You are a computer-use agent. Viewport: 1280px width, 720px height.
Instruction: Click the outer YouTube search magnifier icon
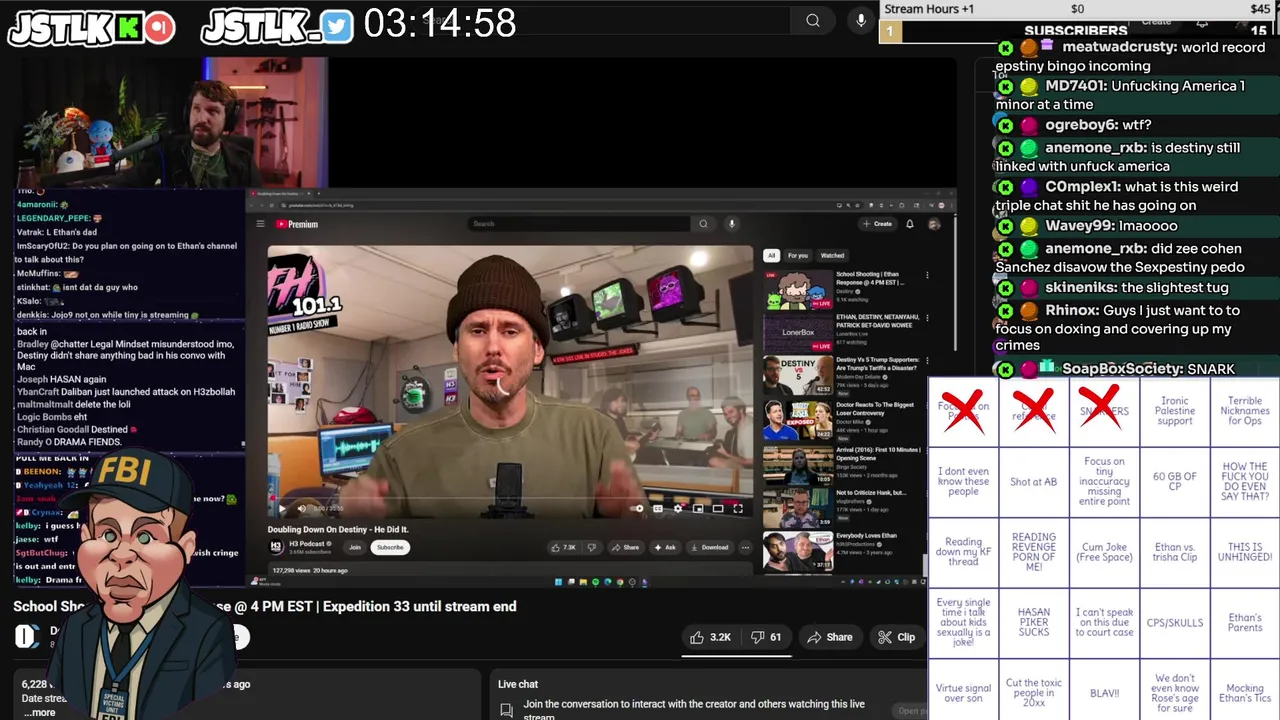point(813,20)
